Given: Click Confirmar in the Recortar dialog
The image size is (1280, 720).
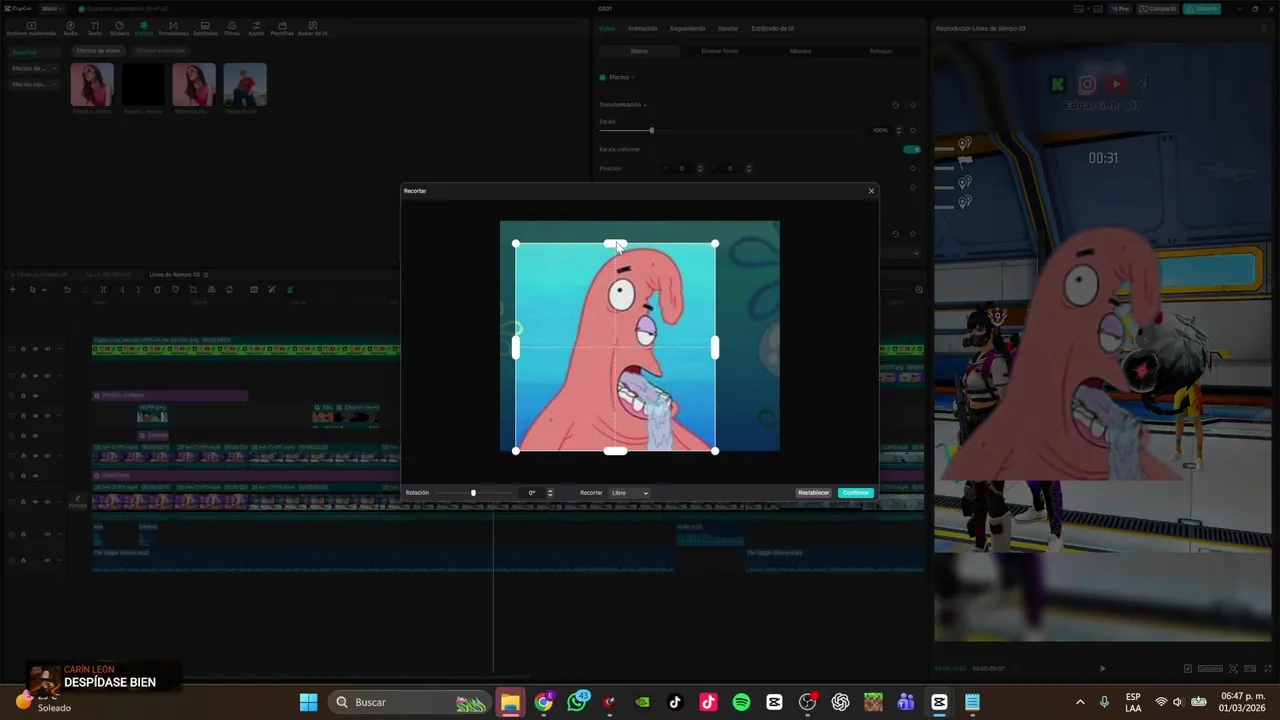Looking at the screenshot, I should tap(856, 493).
